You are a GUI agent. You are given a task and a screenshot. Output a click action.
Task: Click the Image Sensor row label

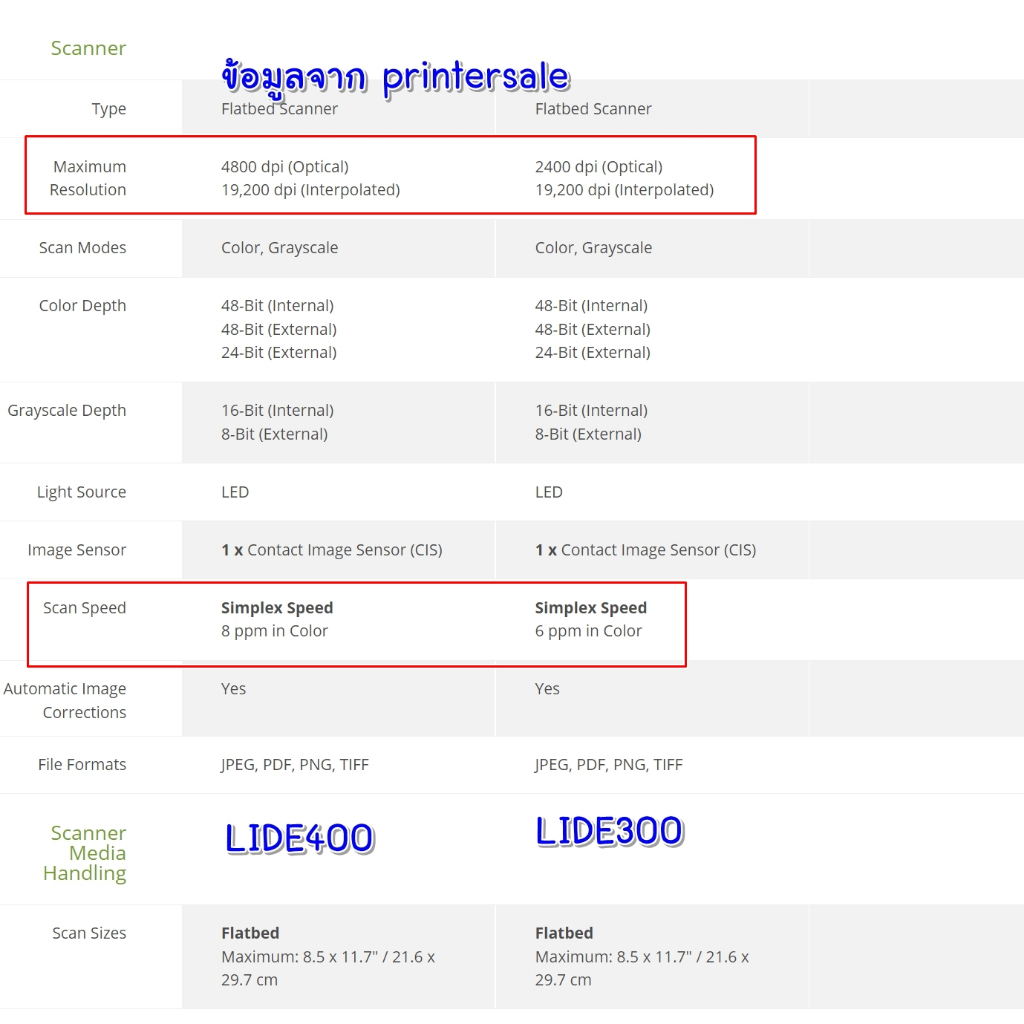tap(77, 550)
